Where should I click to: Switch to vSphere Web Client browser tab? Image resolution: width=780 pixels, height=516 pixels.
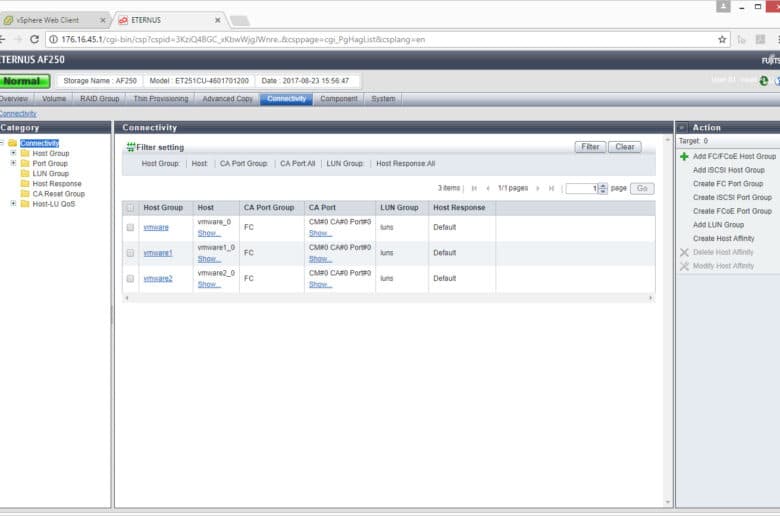54,20
